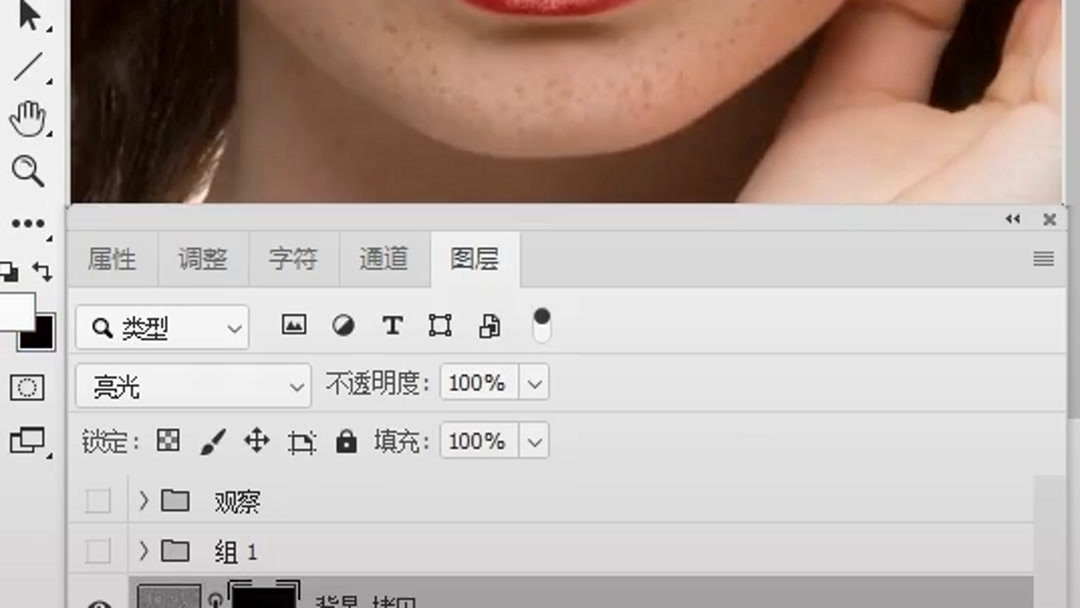Screen dimensions: 1080x608
Task: Filter layers to show adjustment layers
Action: click(342, 325)
